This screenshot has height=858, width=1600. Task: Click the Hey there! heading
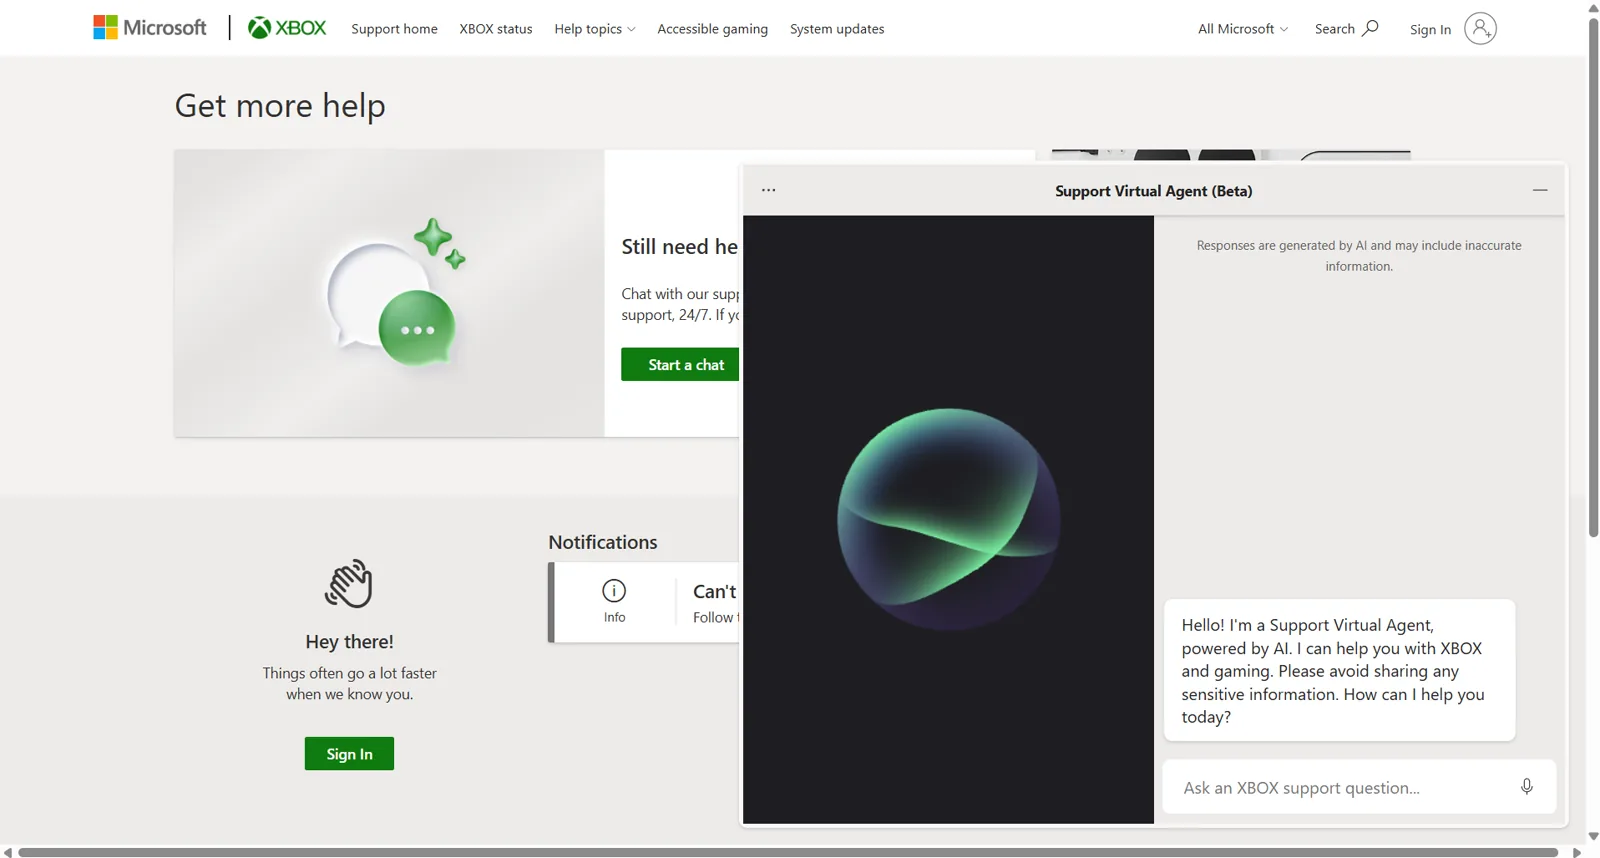(349, 641)
